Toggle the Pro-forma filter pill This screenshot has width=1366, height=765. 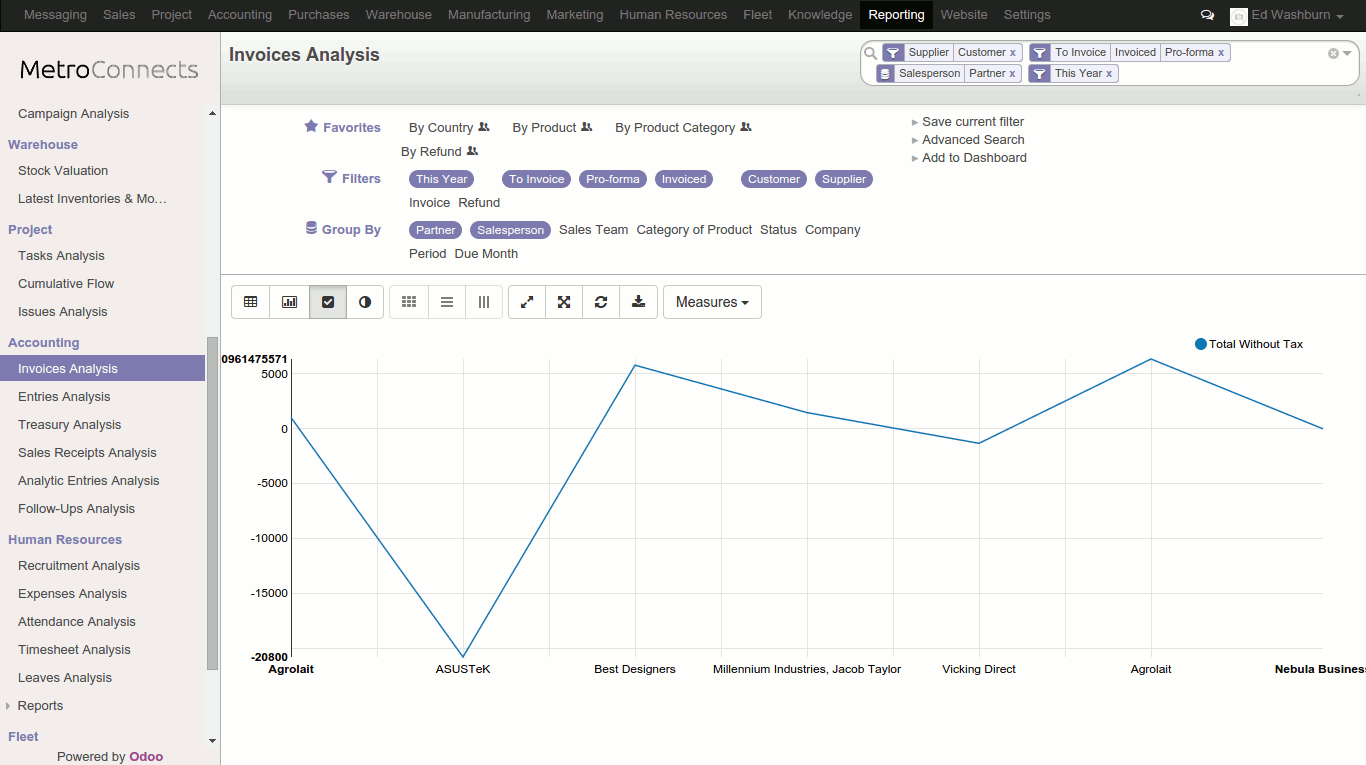[612, 179]
